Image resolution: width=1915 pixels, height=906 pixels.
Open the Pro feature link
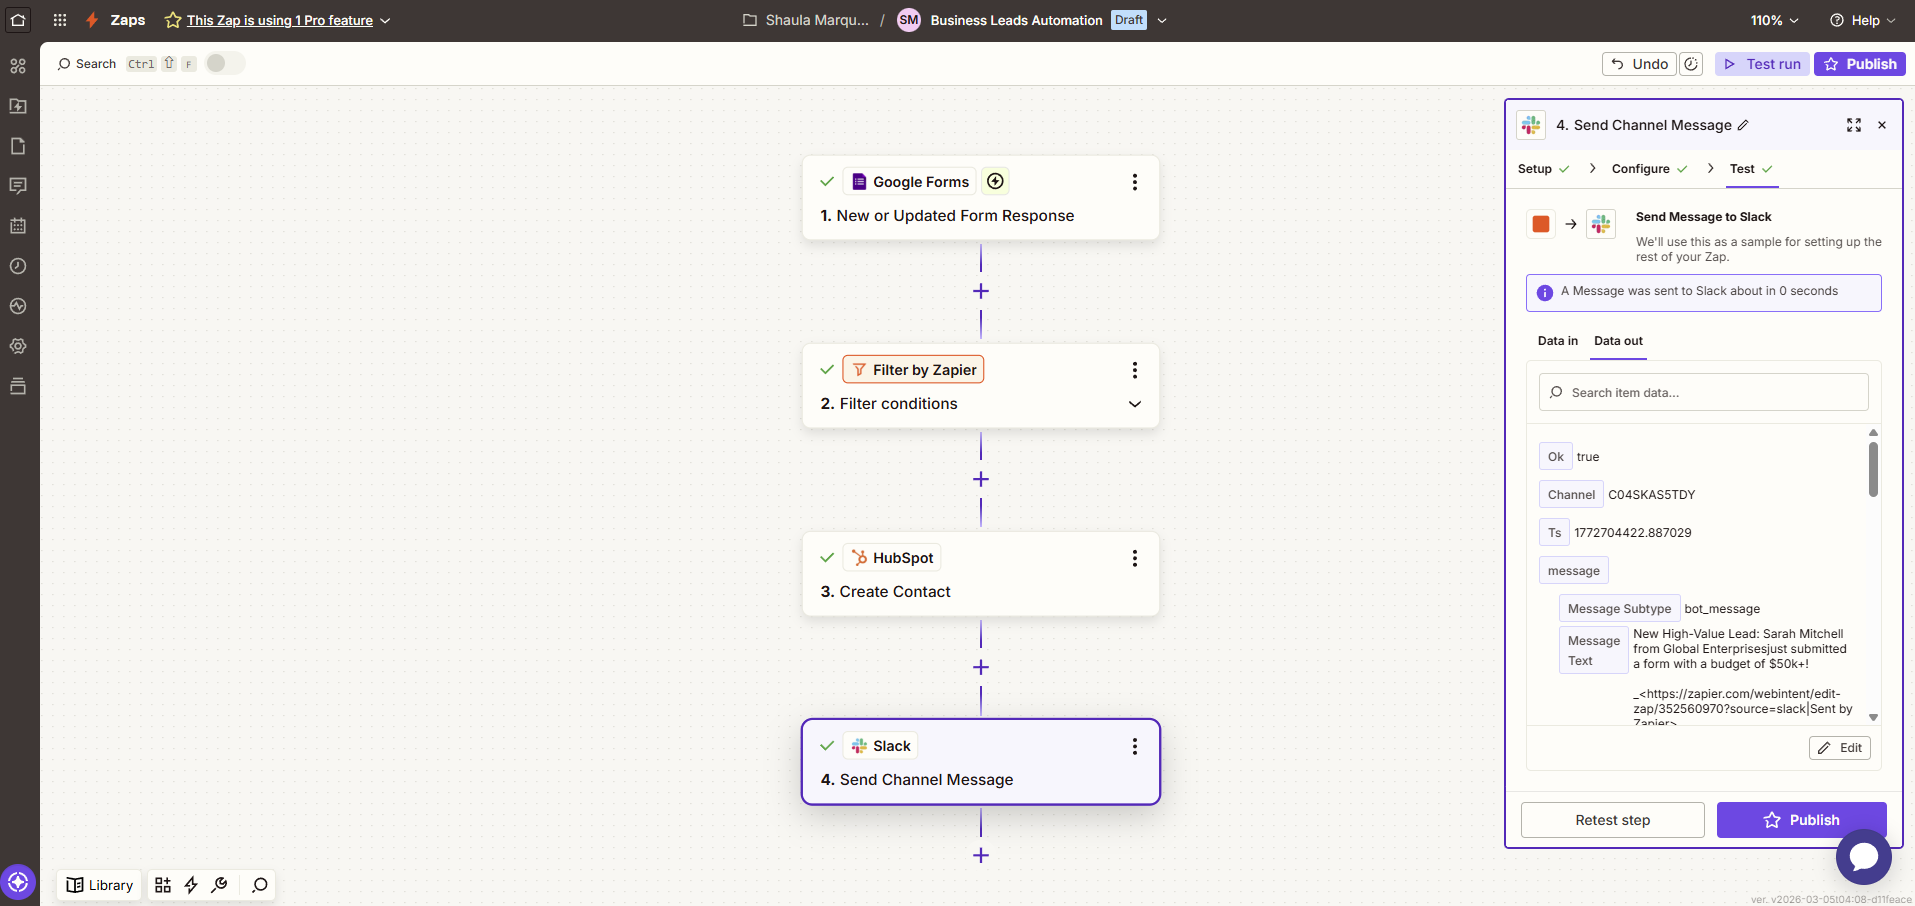coord(279,20)
